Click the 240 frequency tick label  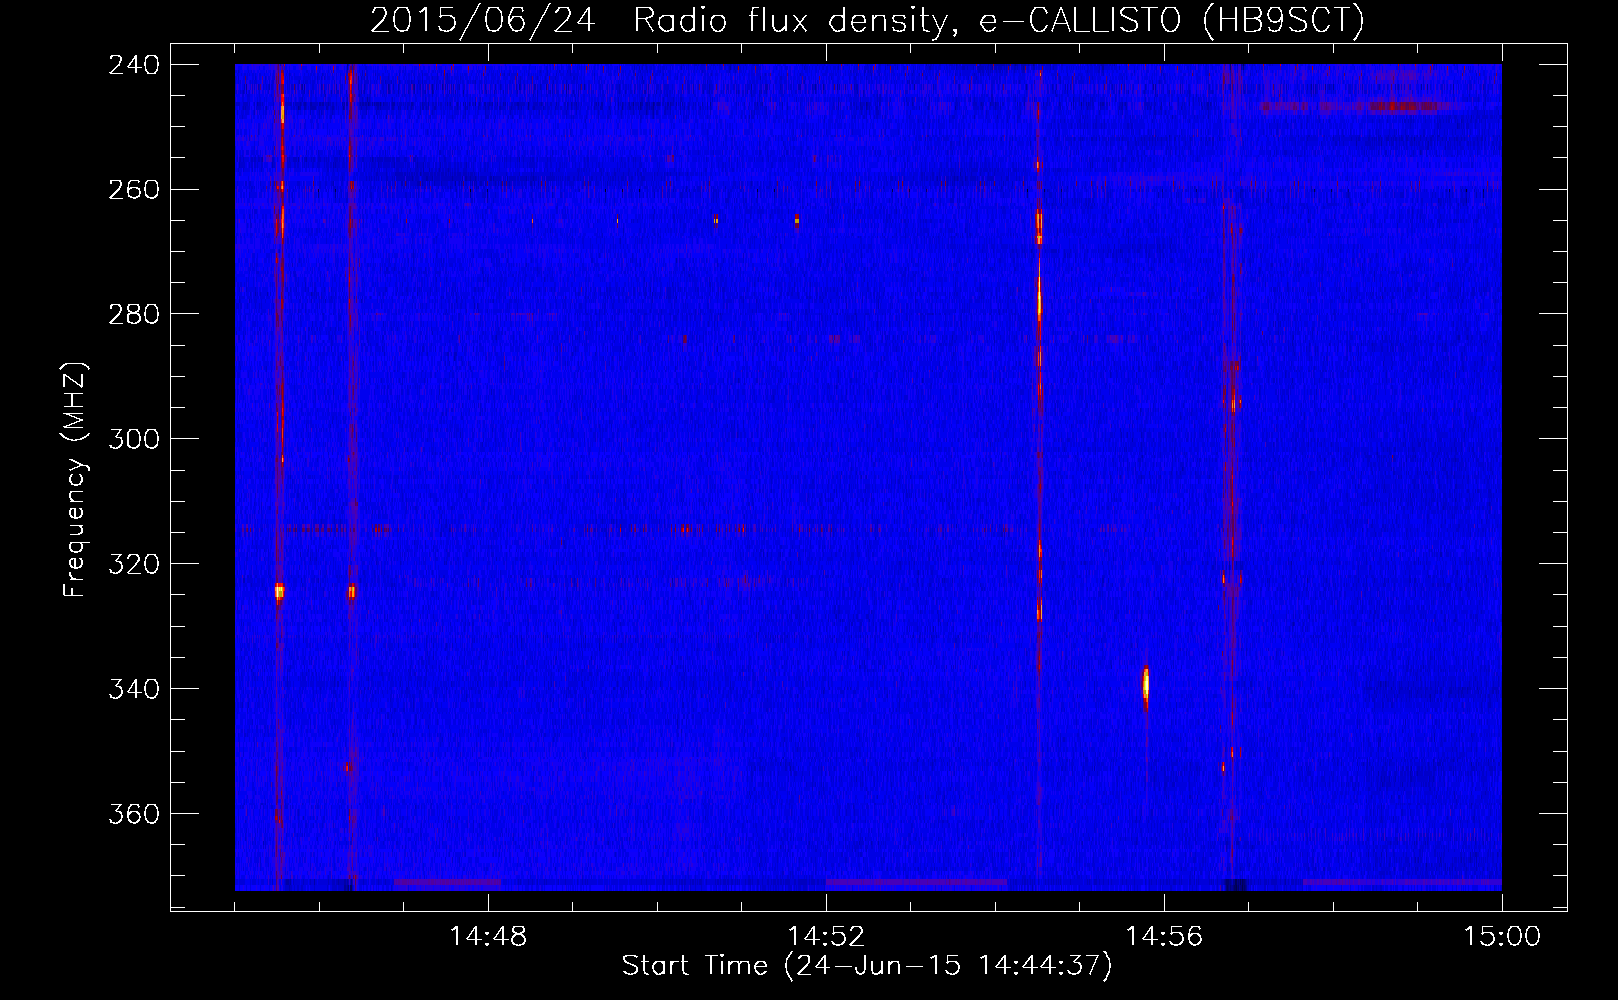[x=134, y=65]
